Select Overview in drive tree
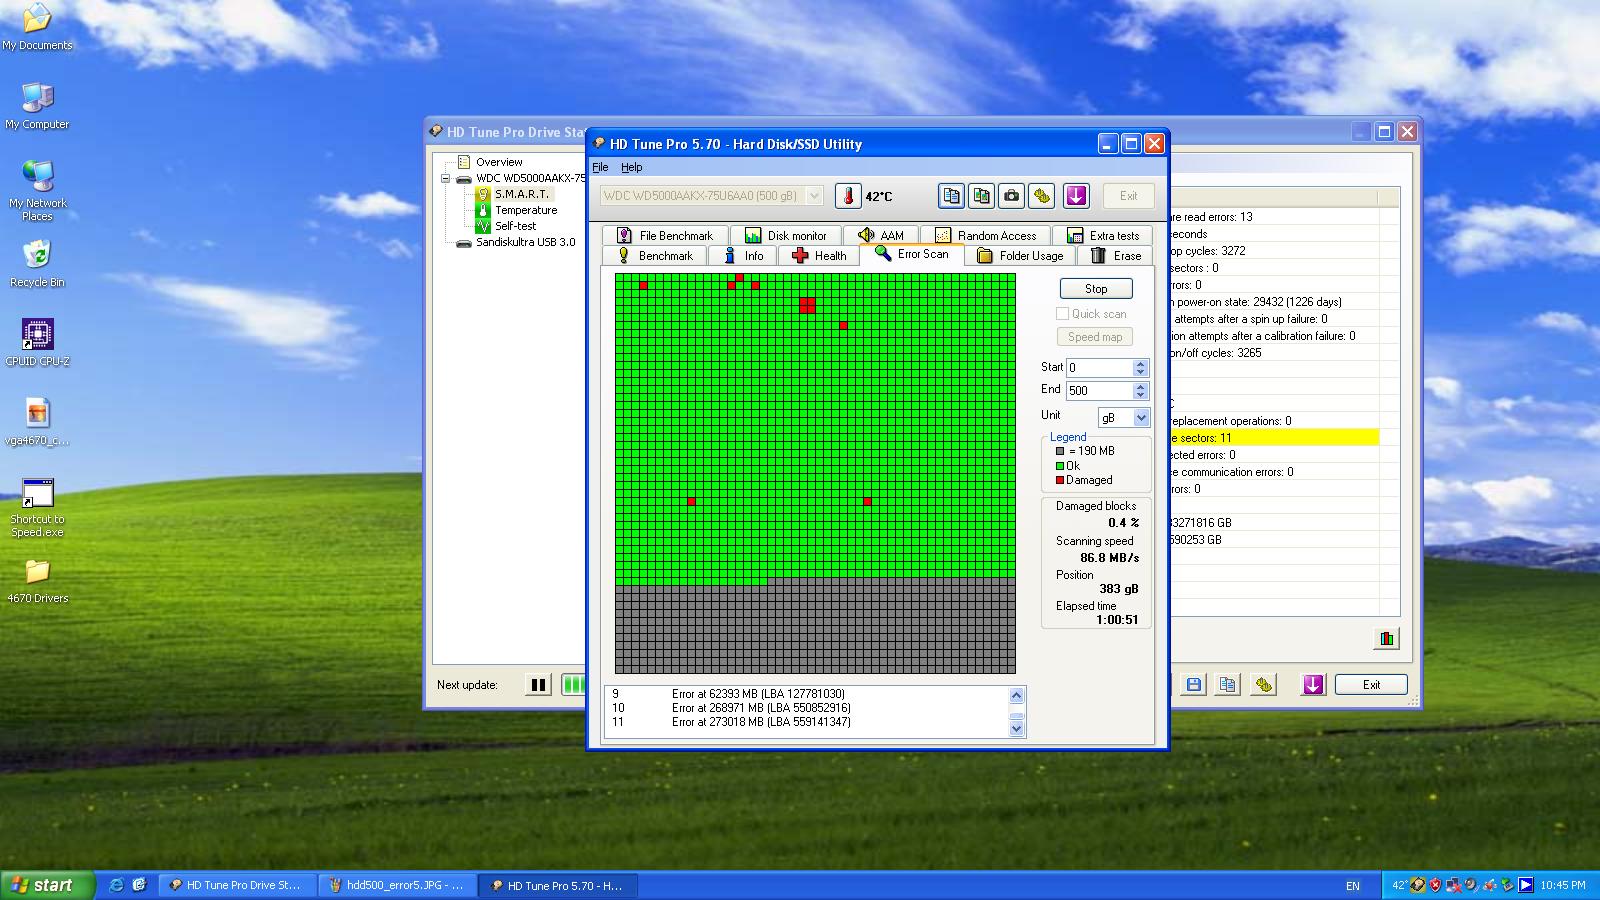 point(499,162)
